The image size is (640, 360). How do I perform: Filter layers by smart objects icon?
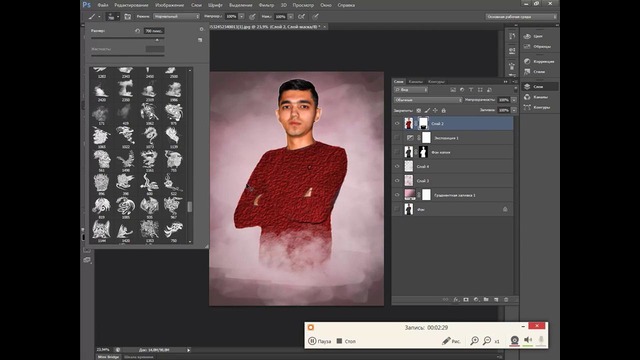pyautogui.click(x=489, y=90)
